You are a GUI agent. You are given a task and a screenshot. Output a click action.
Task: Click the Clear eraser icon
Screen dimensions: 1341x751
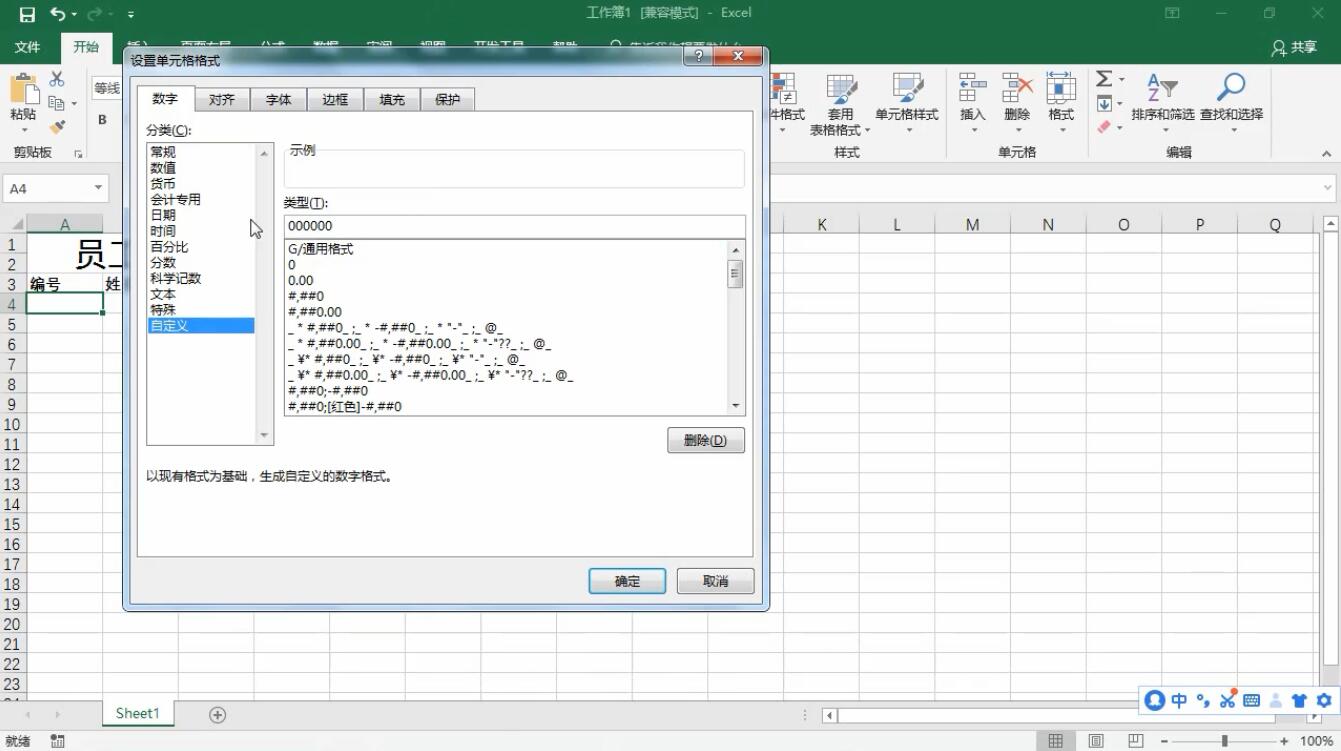click(x=1104, y=127)
